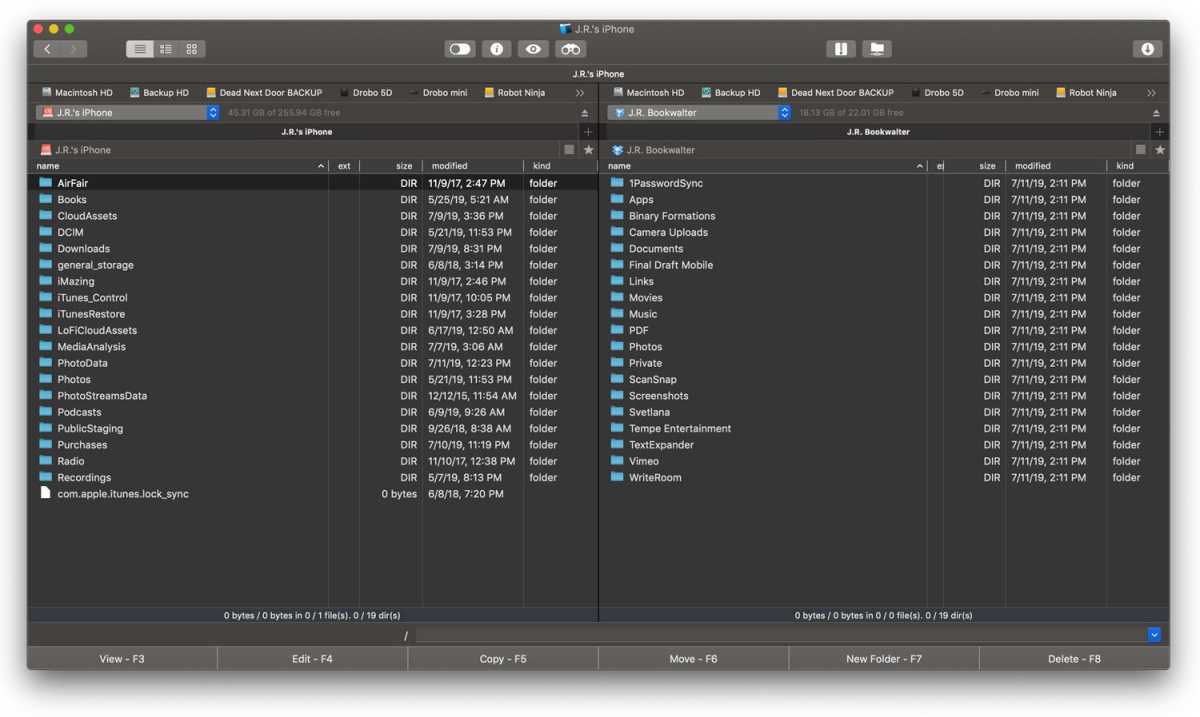1200x717 pixels.
Task: Click the square icon in left path bar
Action: 569,150
